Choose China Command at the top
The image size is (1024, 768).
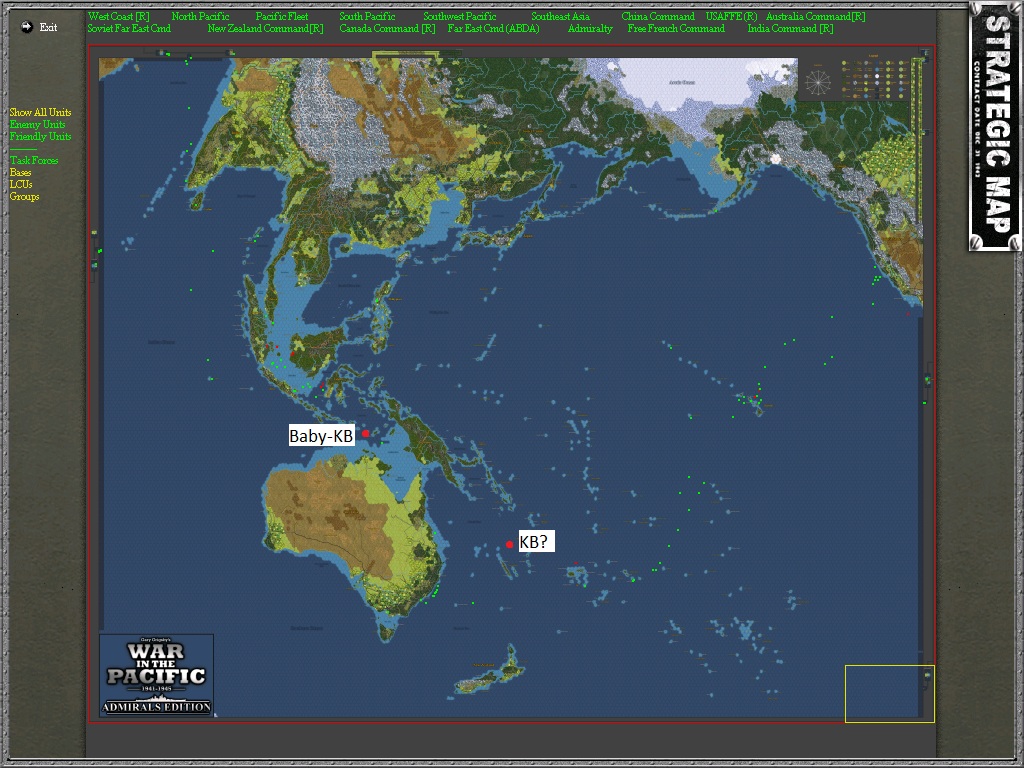coord(658,16)
